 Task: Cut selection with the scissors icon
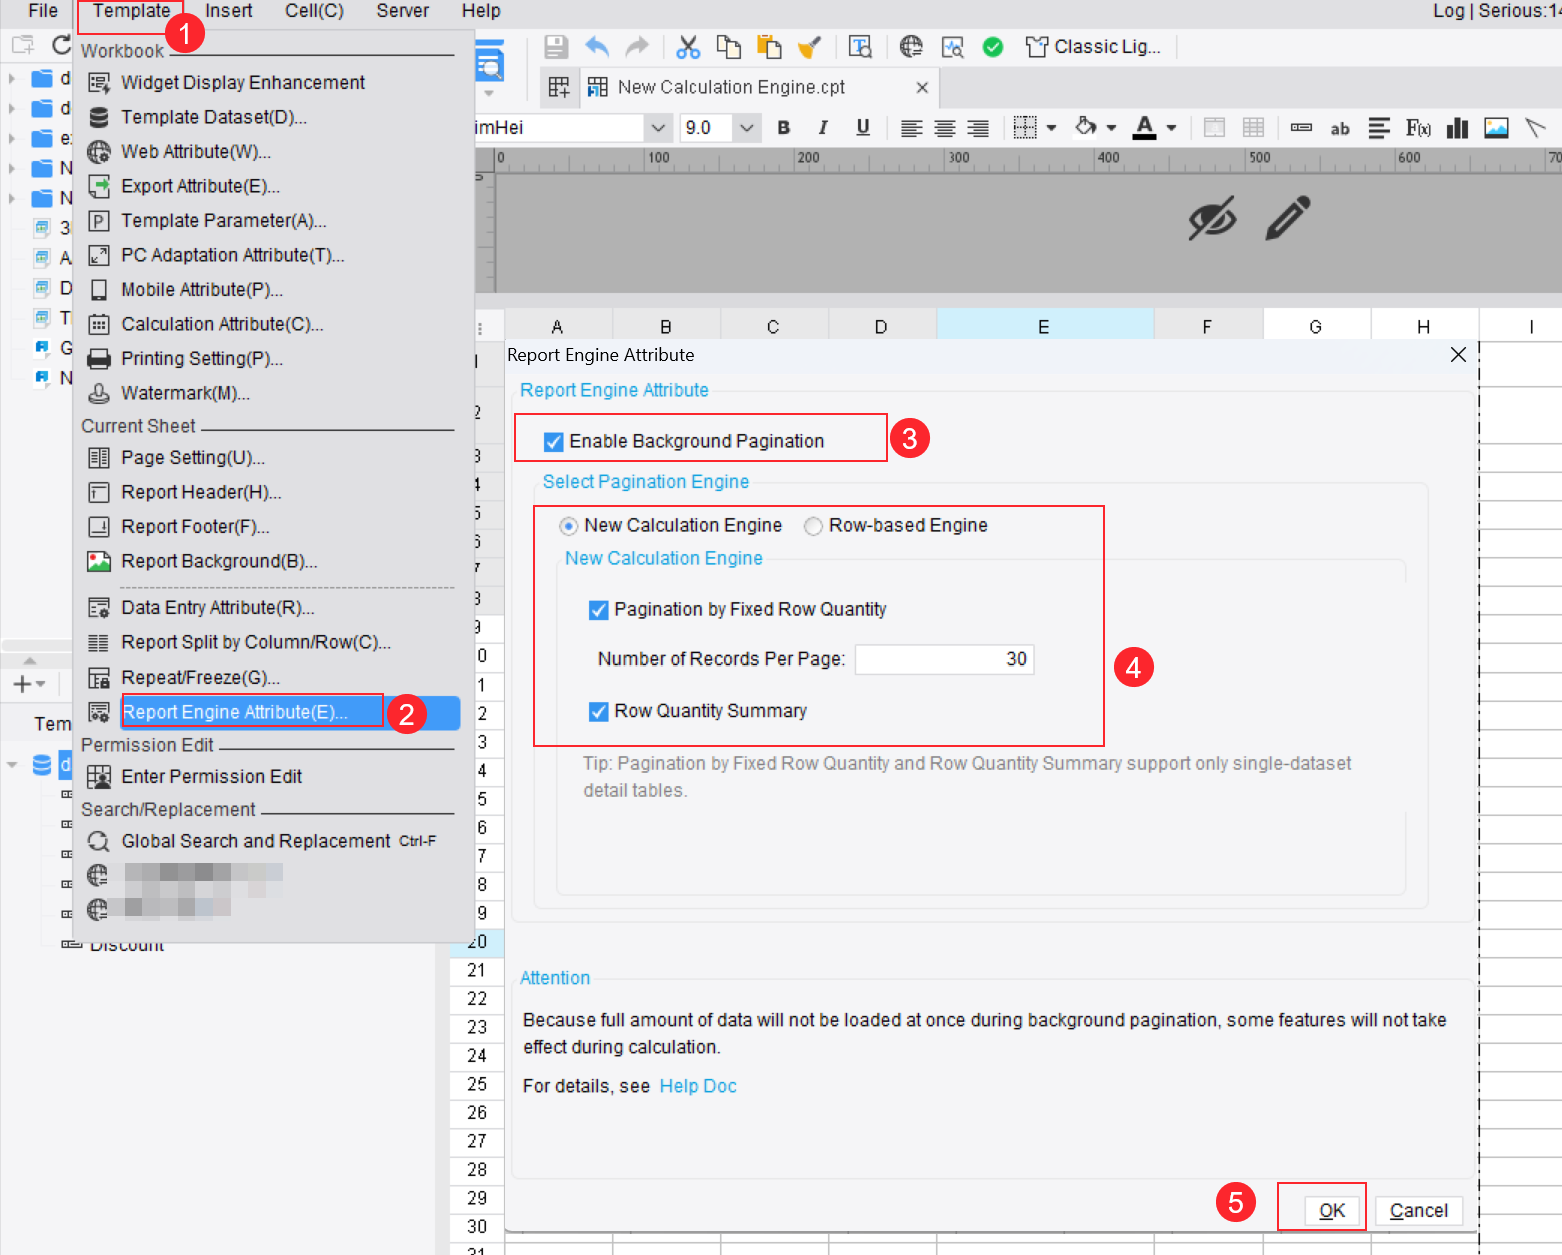pyautogui.click(x=688, y=47)
